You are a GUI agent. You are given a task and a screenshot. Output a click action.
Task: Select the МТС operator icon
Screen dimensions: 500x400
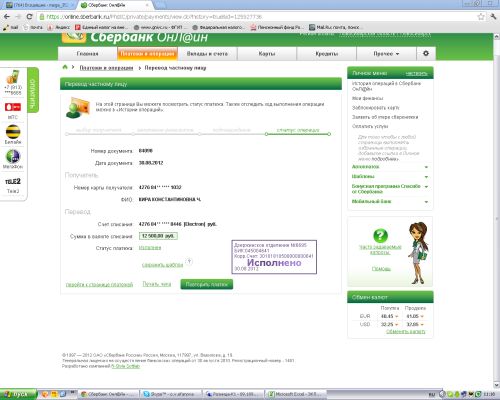[13, 107]
